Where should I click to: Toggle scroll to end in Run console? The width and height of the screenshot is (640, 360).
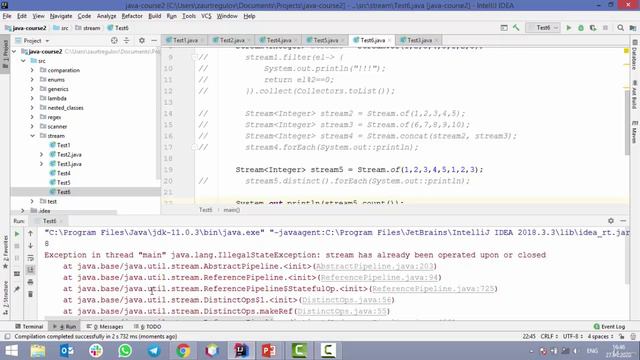(x=30, y=270)
